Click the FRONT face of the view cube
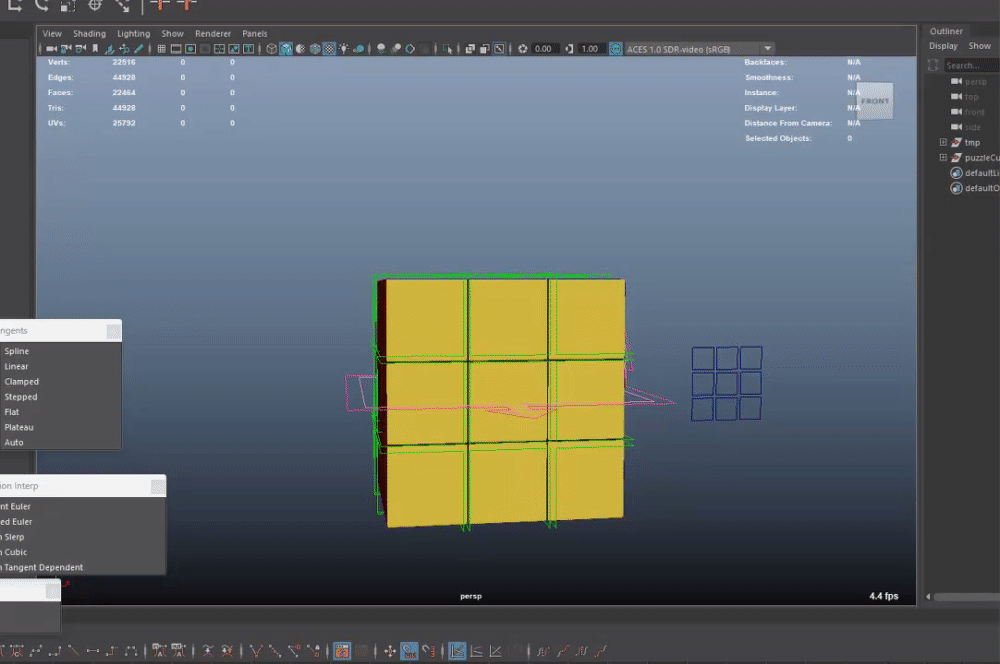Viewport: 1000px width, 664px height. pyautogui.click(x=874, y=101)
